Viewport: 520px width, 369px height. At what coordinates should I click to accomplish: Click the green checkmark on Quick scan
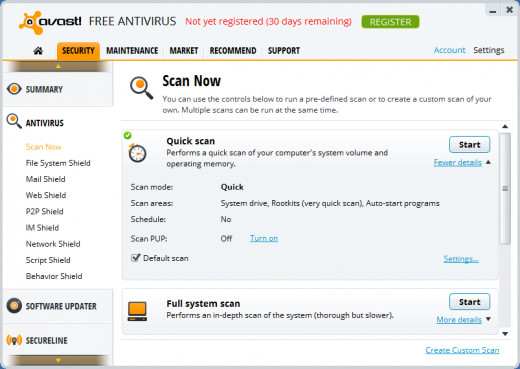(127, 135)
